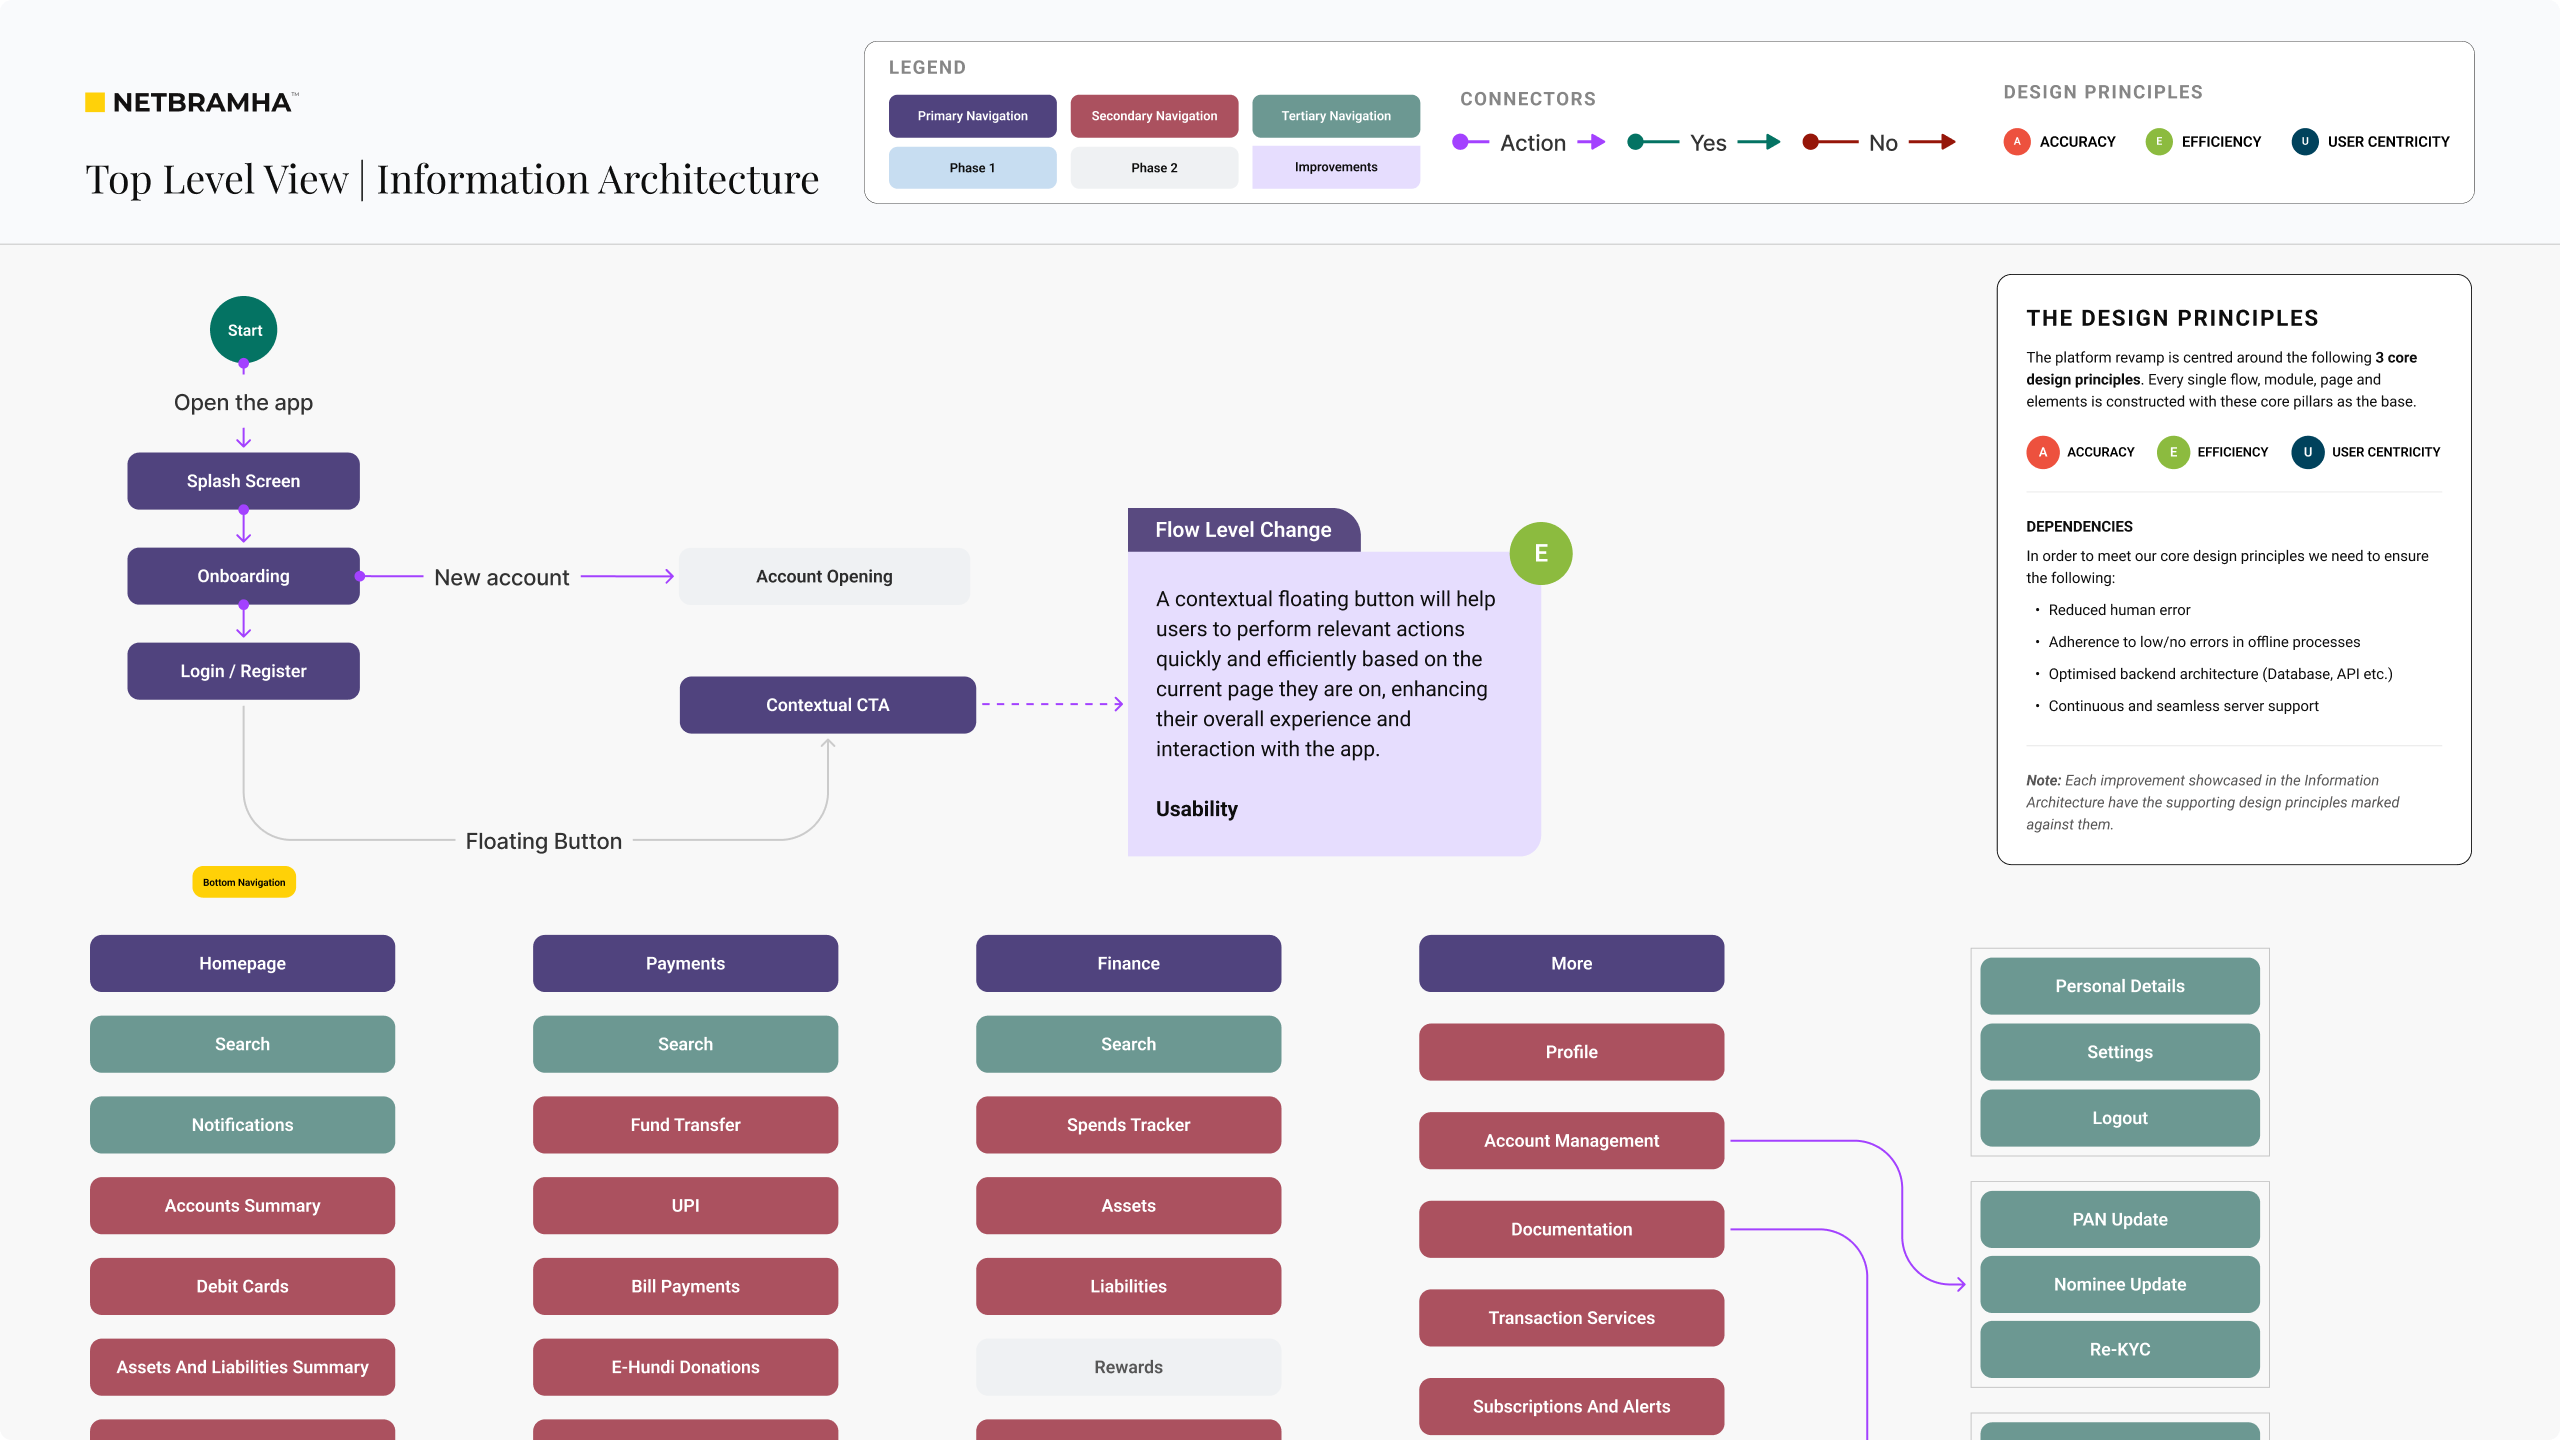Screen dimensions: 2560x1440
Task: Click the Secondary Navigation legend swatch
Action: pos(1154,116)
